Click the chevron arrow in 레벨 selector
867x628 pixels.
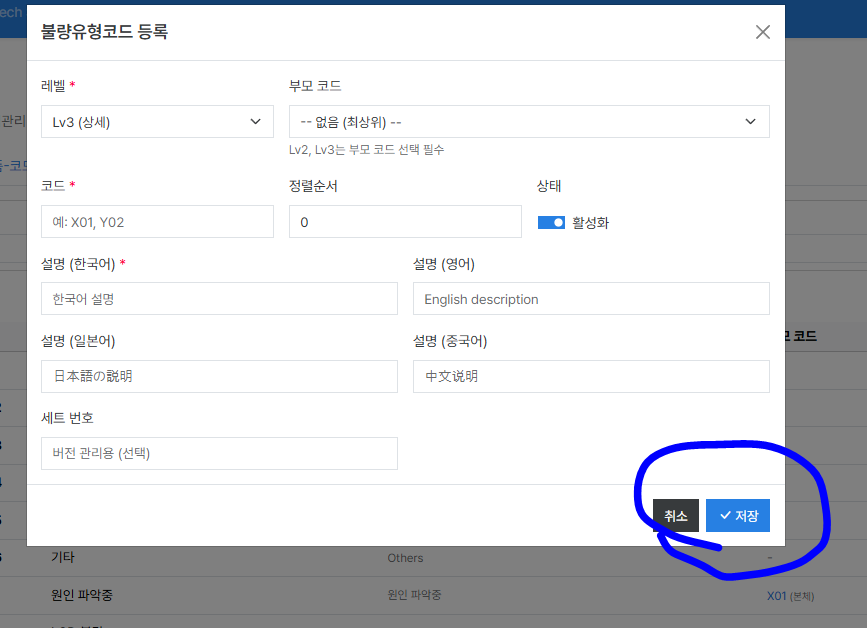pyautogui.click(x=254, y=122)
